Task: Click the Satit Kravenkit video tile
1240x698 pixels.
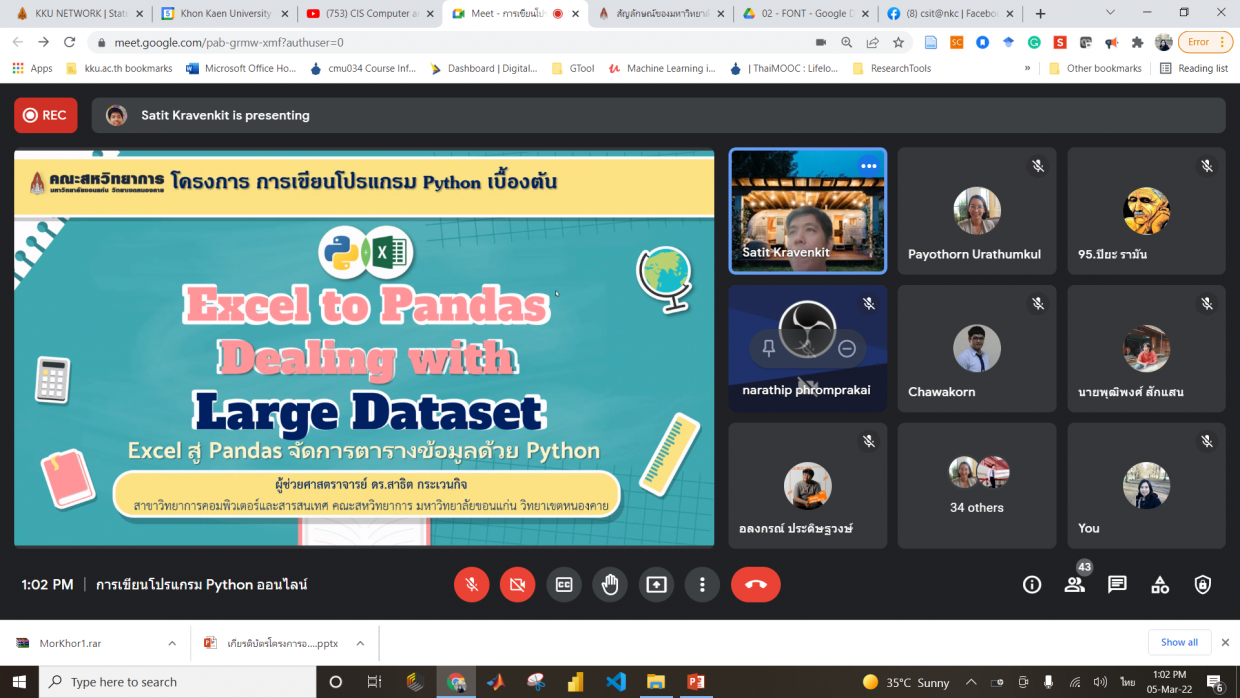Action: (807, 211)
